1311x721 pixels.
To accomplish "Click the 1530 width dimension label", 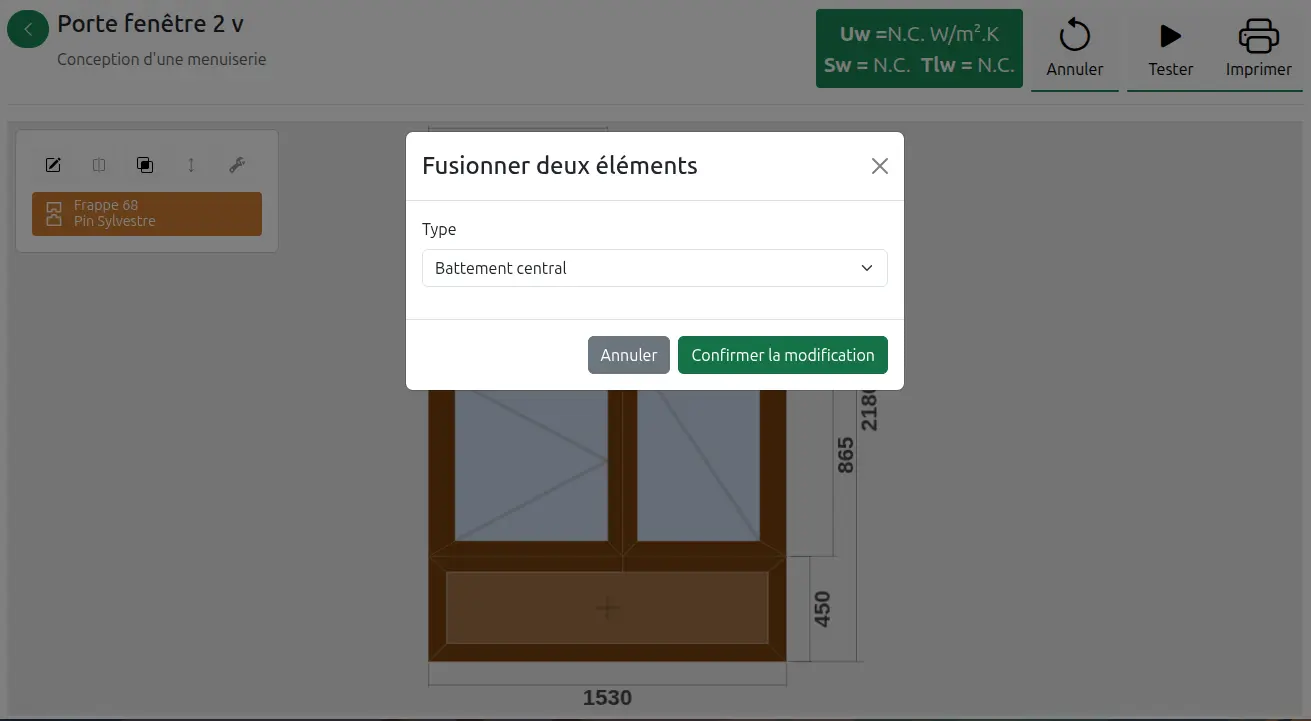I will point(607,697).
